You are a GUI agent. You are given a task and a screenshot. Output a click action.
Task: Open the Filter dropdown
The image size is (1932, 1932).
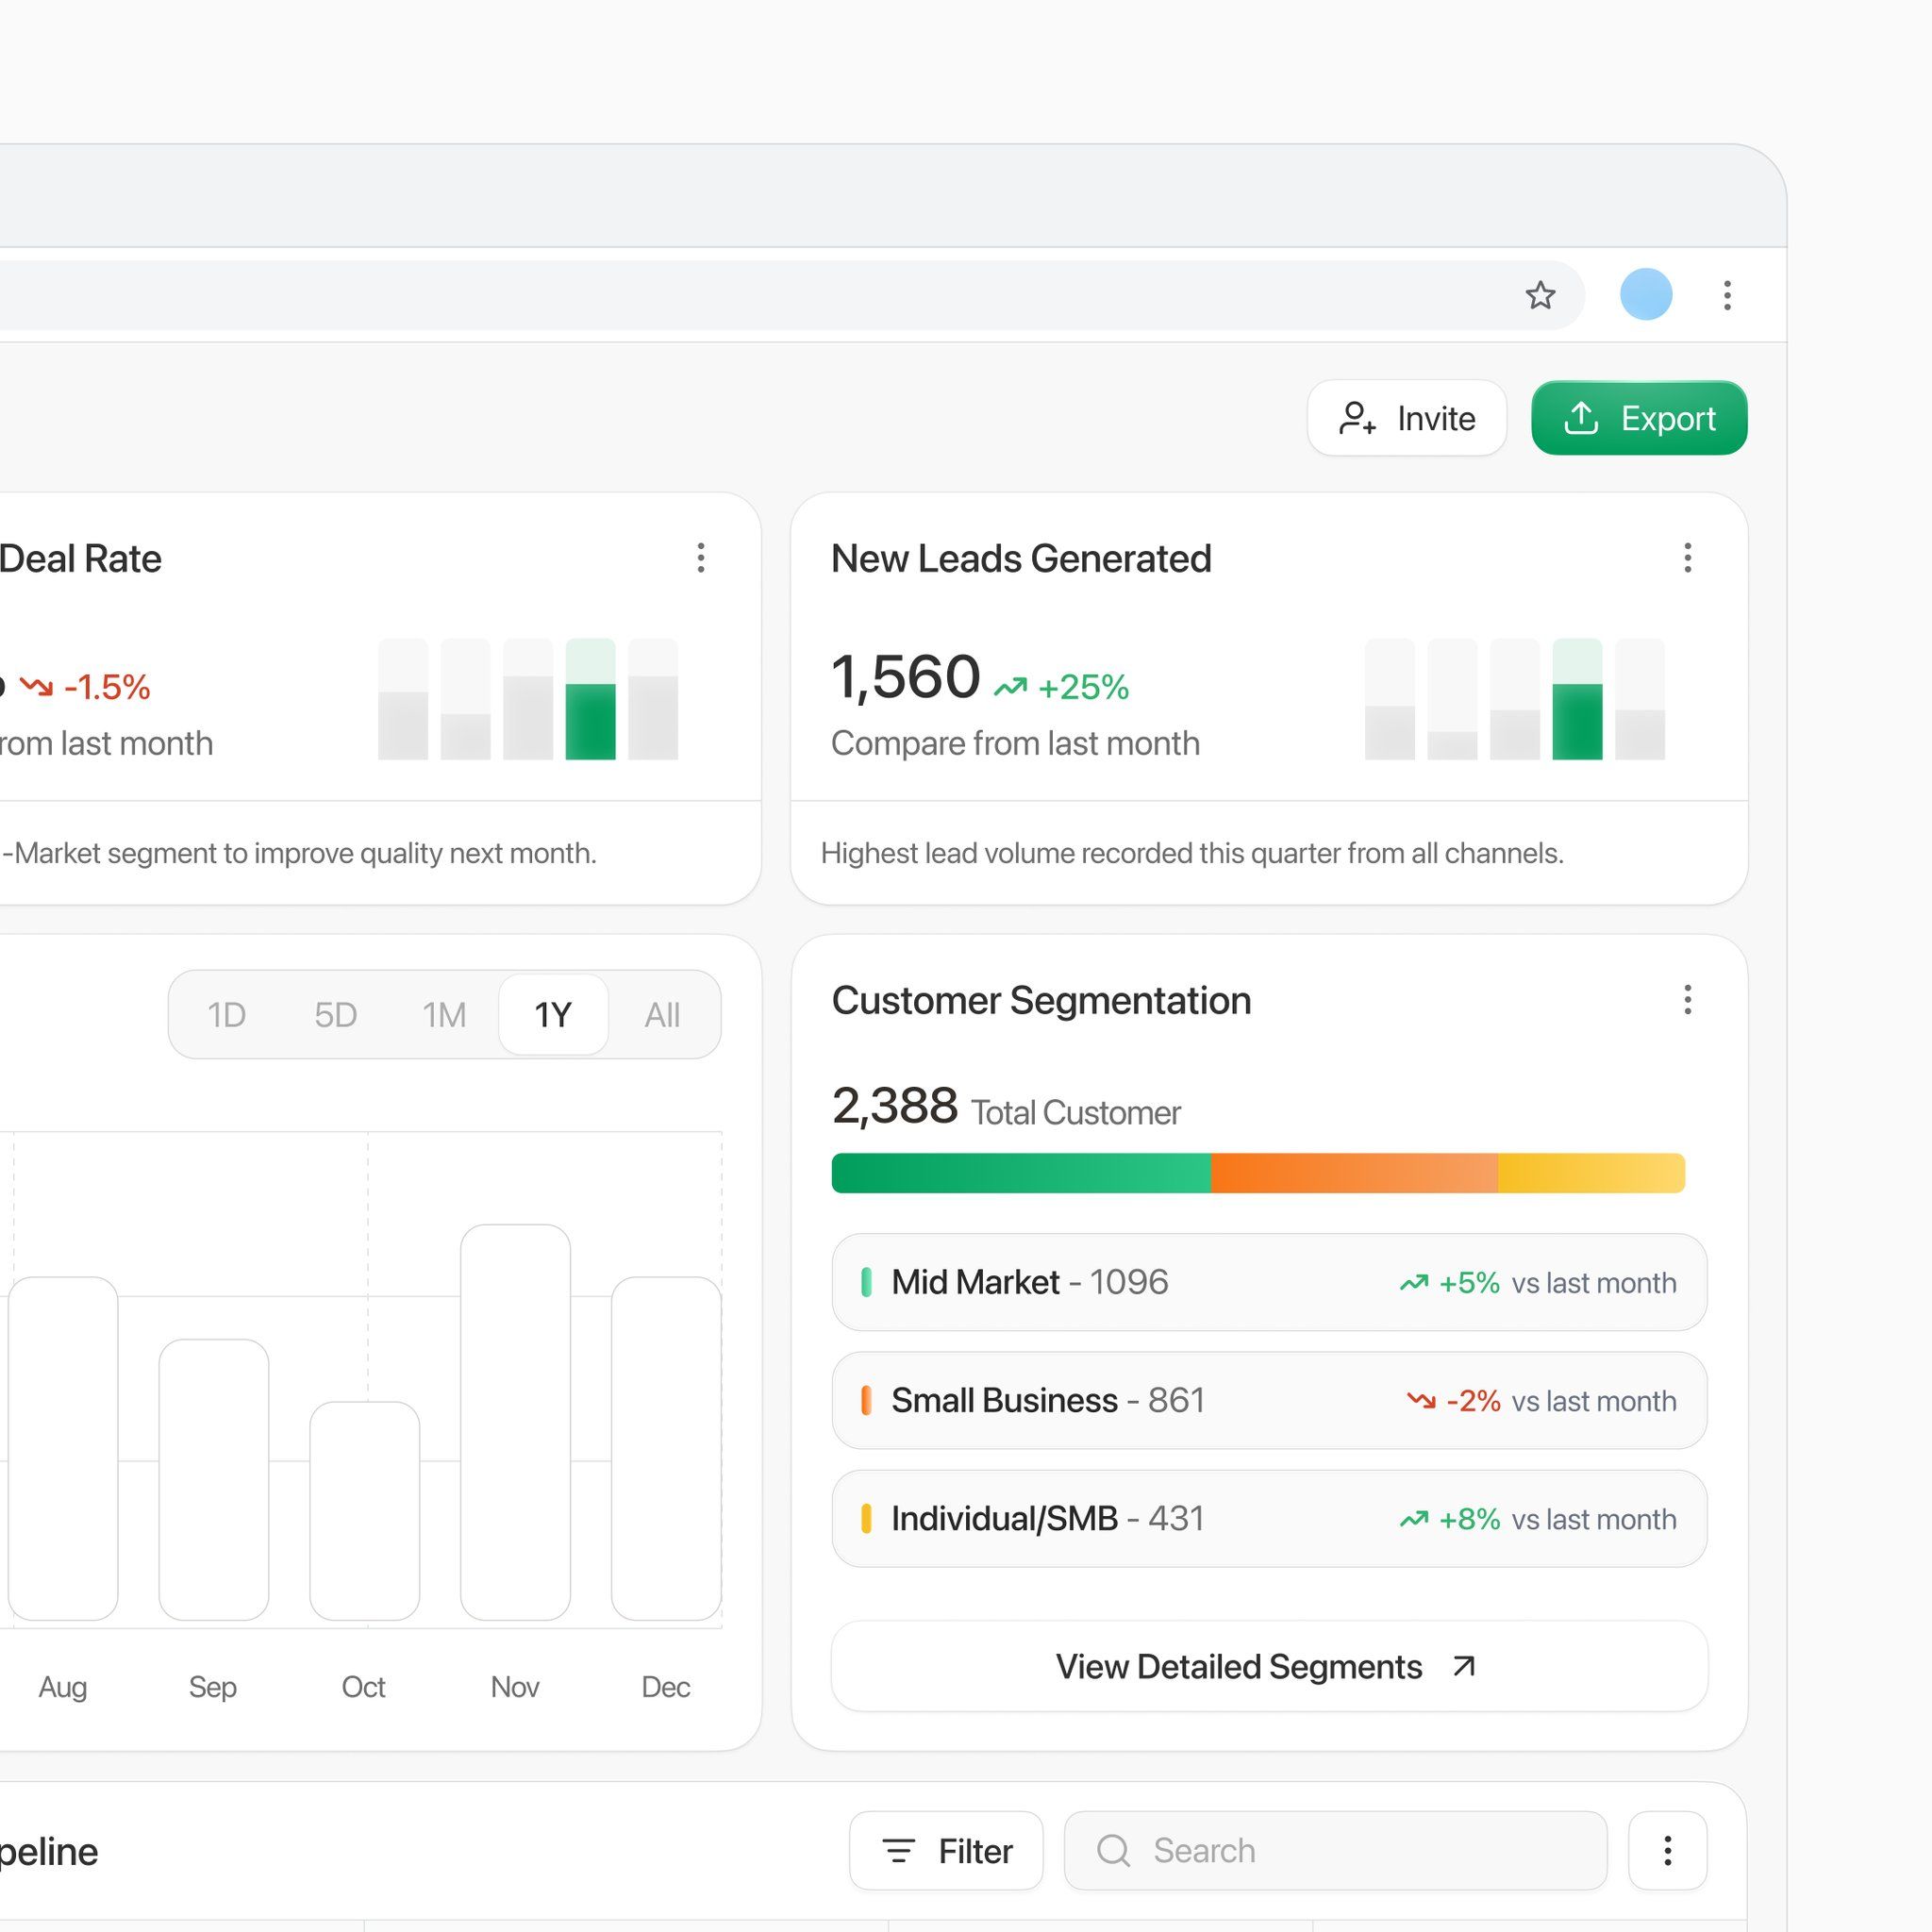pos(946,1851)
